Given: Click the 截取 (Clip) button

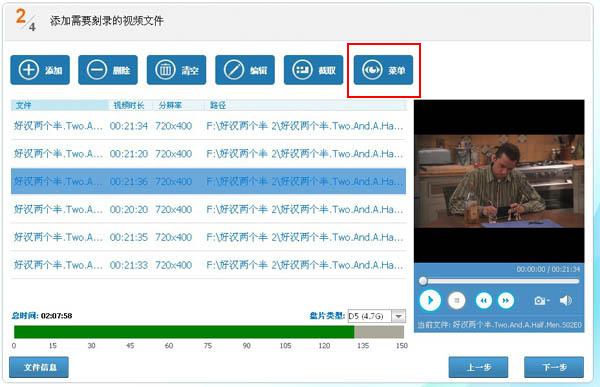Looking at the screenshot, I should coord(313,70).
